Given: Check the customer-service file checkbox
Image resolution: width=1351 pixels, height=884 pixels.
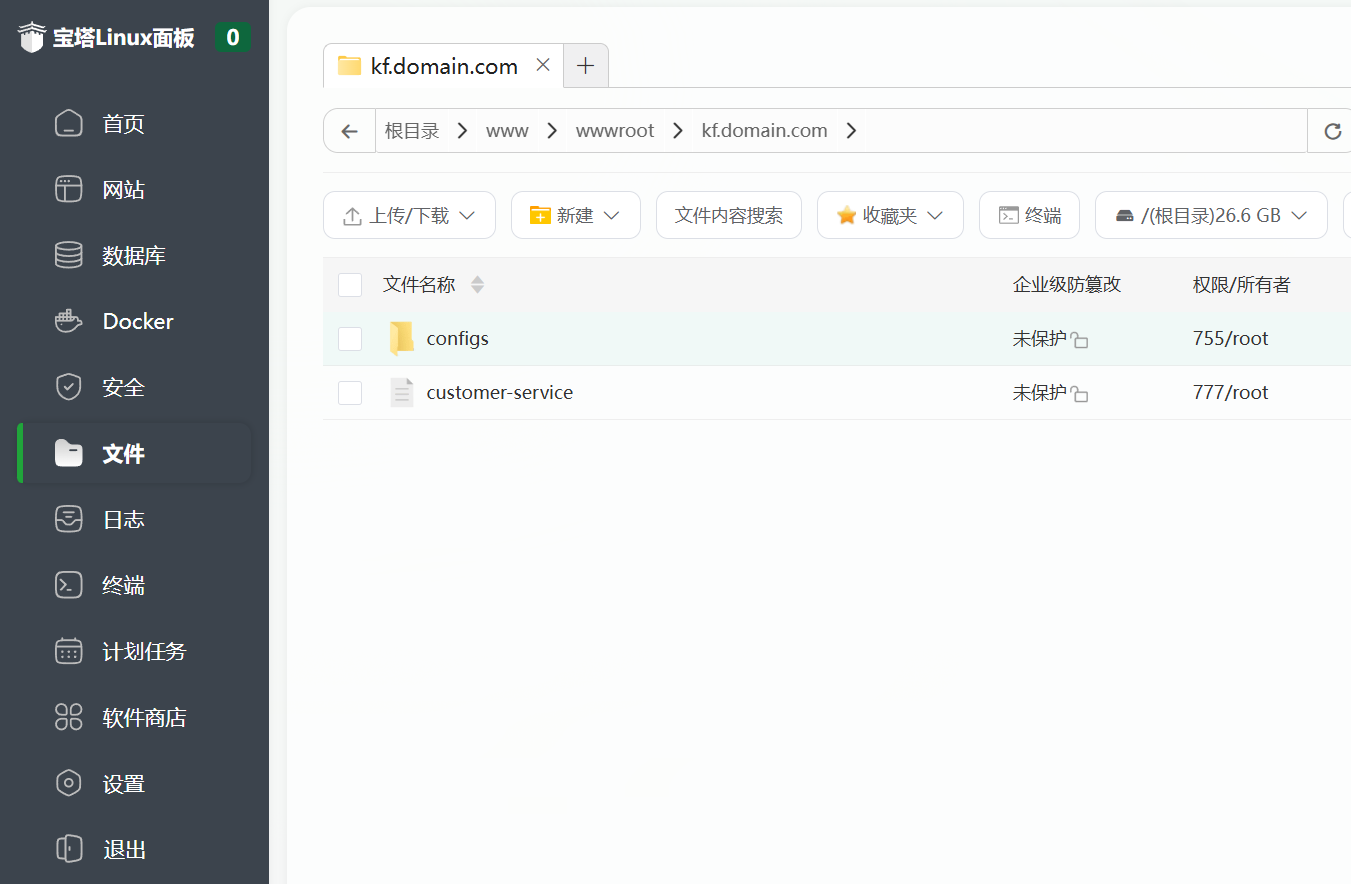Looking at the screenshot, I should coord(350,393).
